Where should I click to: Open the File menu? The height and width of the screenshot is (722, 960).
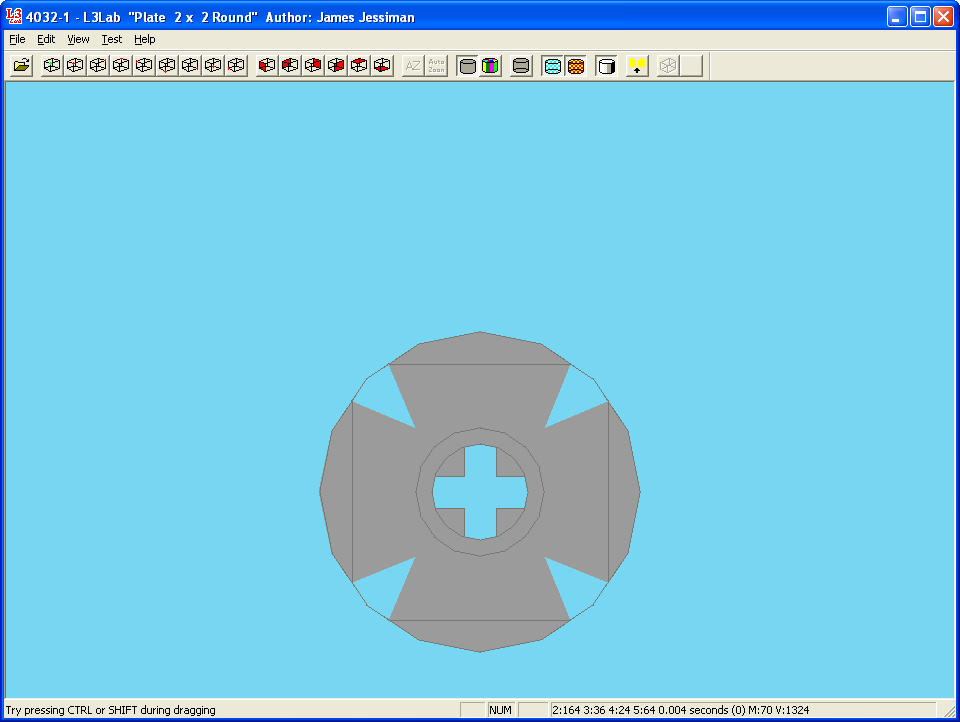point(17,39)
